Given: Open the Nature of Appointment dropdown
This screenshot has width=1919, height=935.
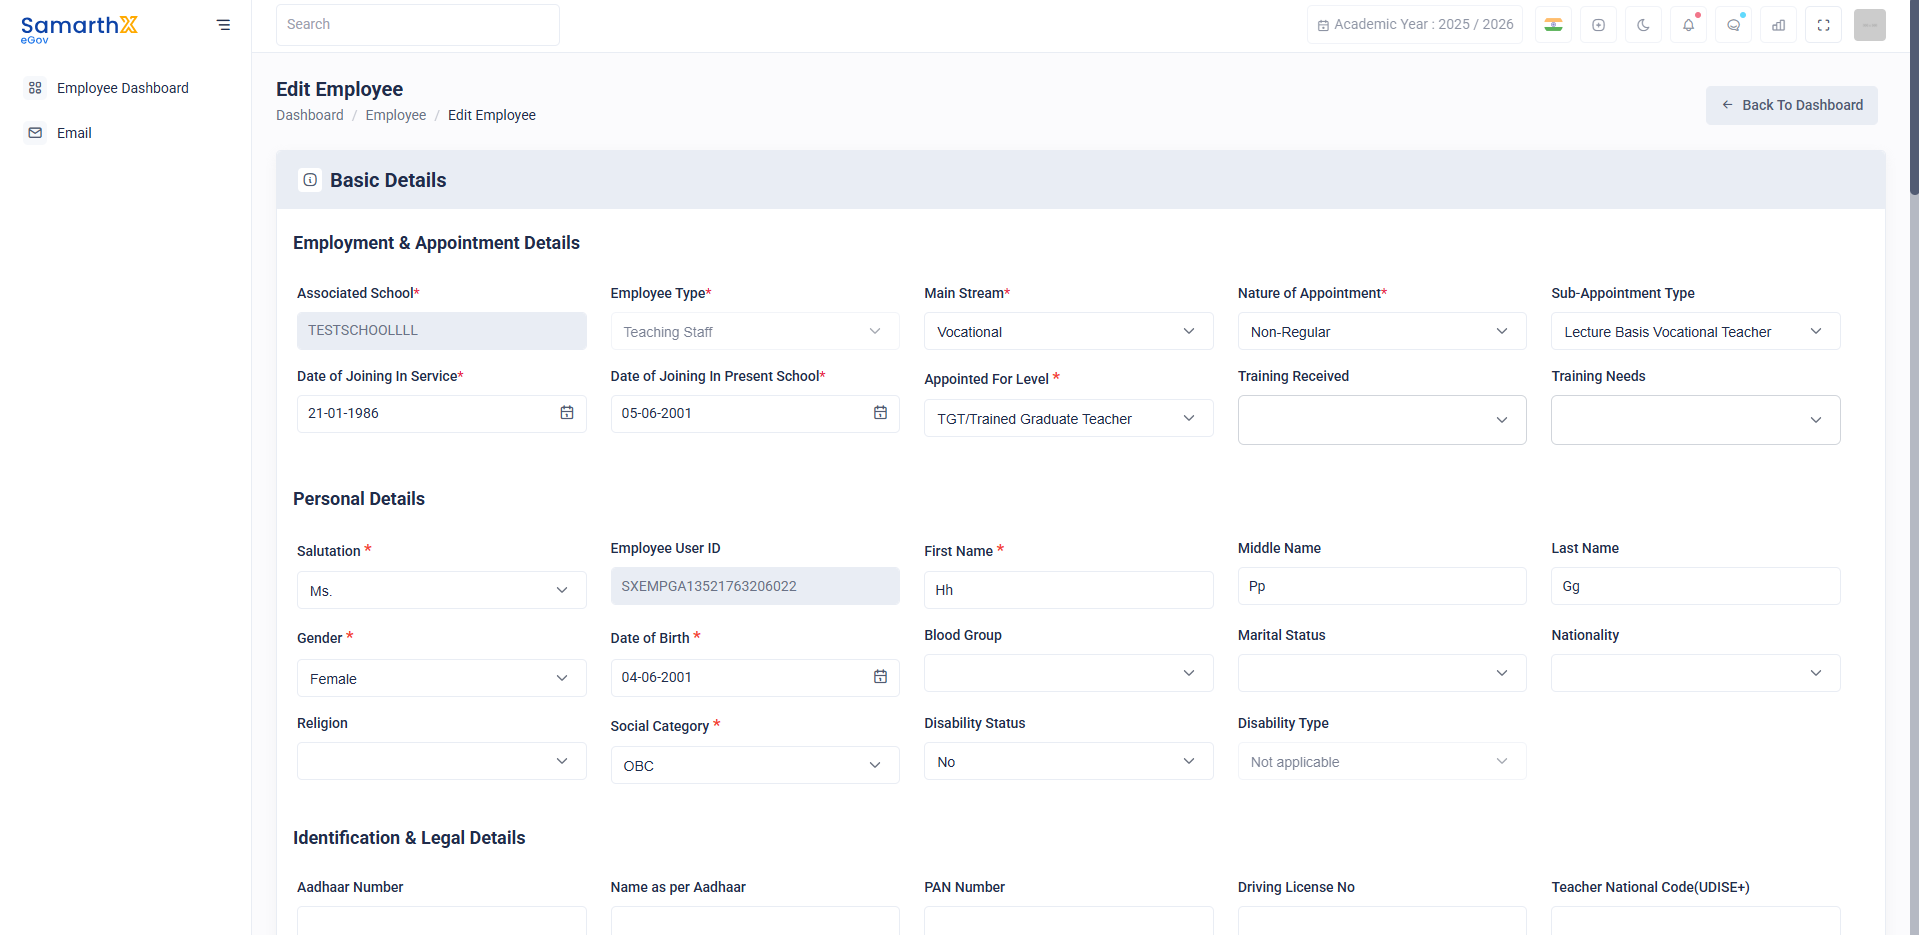Looking at the screenshot, I should [1382, 331].
